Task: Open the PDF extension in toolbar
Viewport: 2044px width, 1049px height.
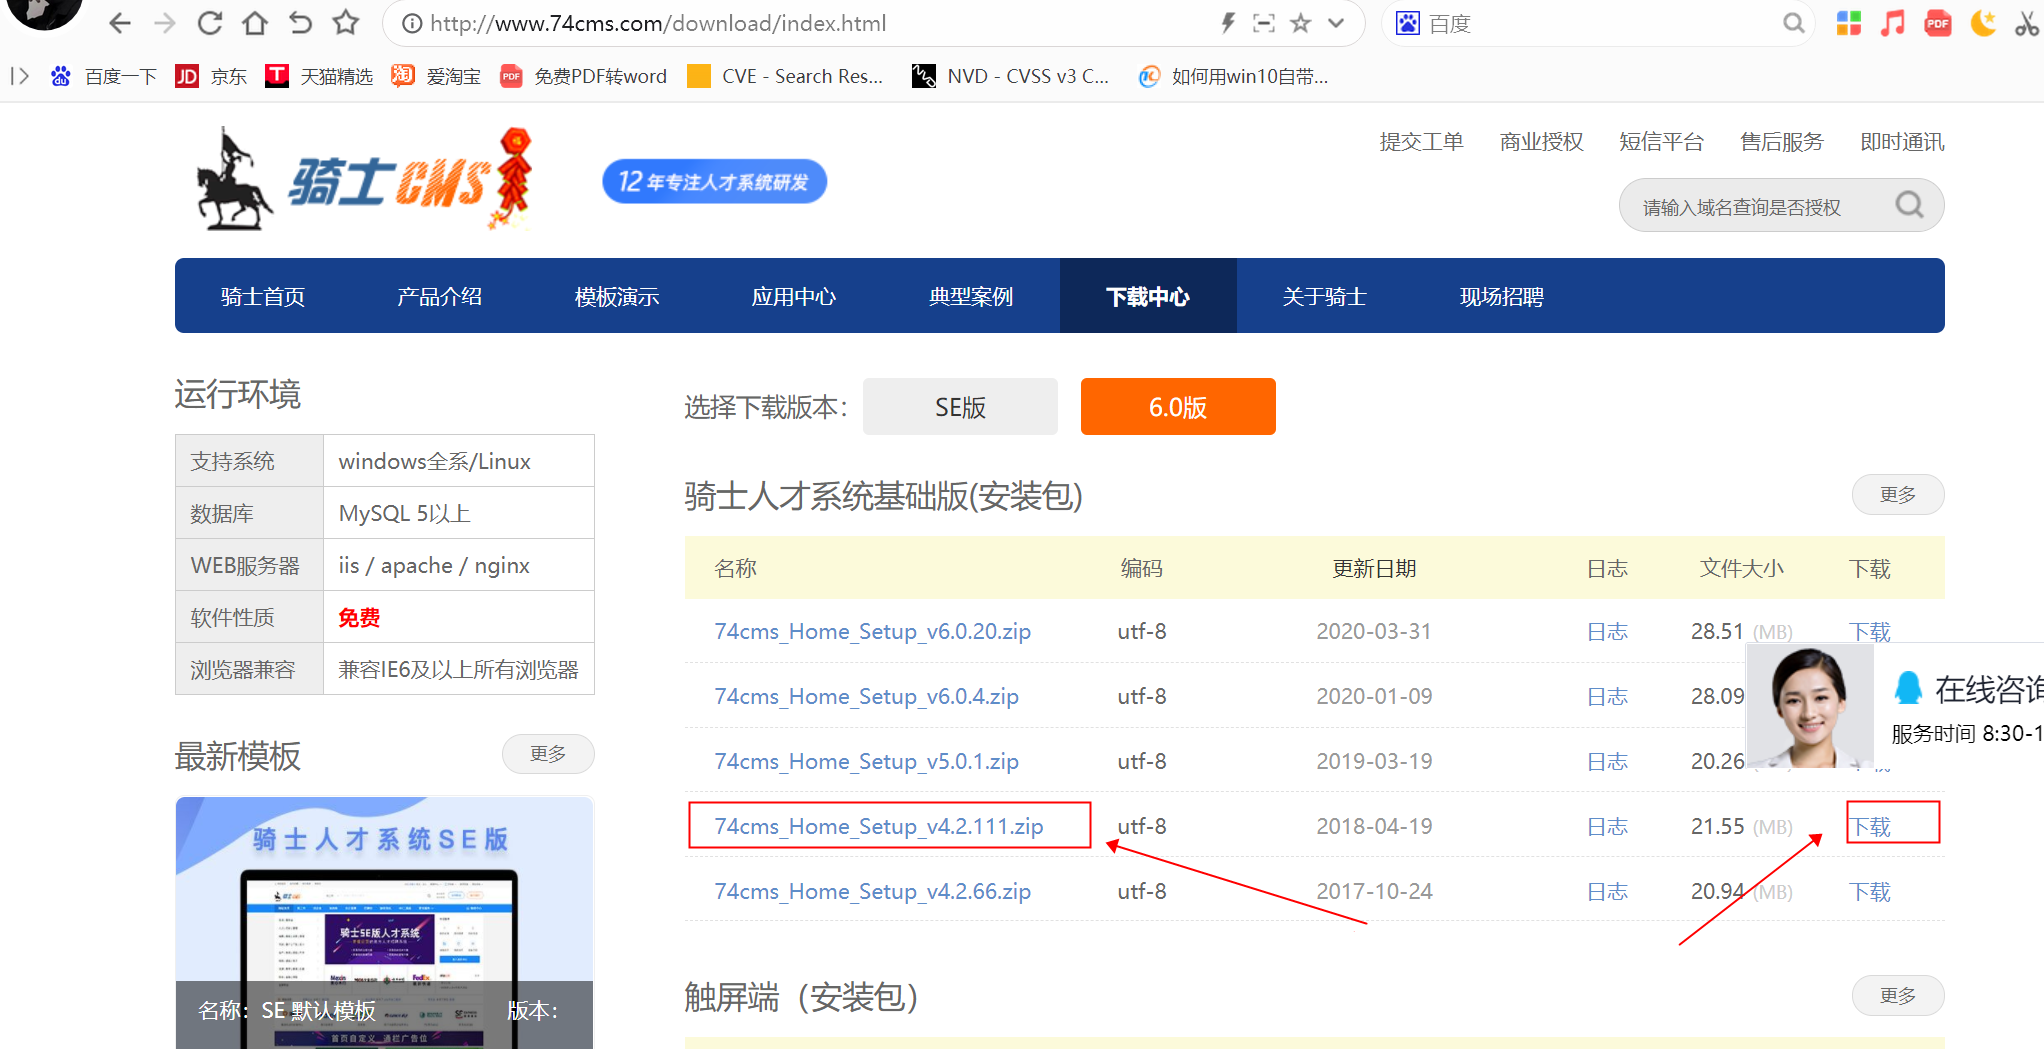Action: (1937, 22)
